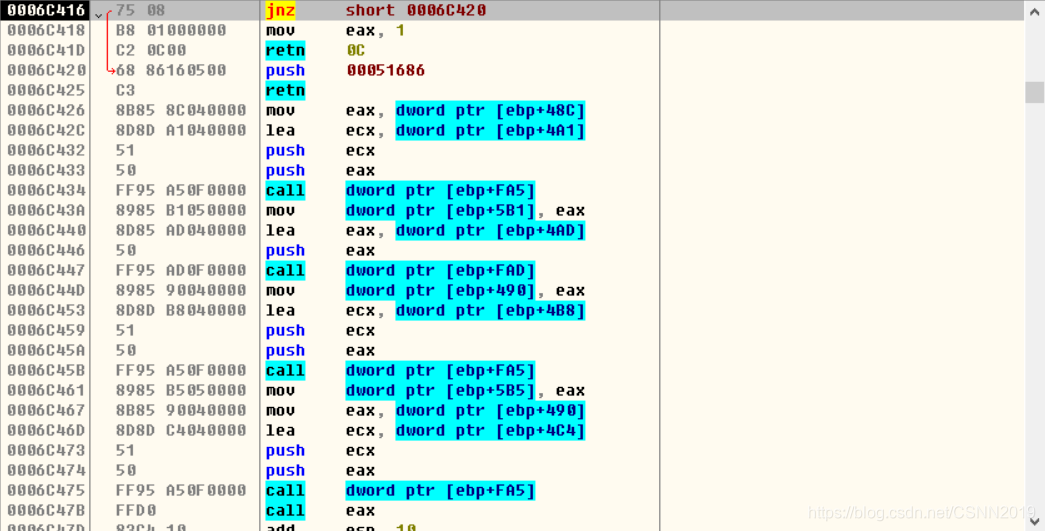Select mov dword ptr [ebp+5B1], eax
This screenshot has width=1045, height=531.
(x=425, y=211)
